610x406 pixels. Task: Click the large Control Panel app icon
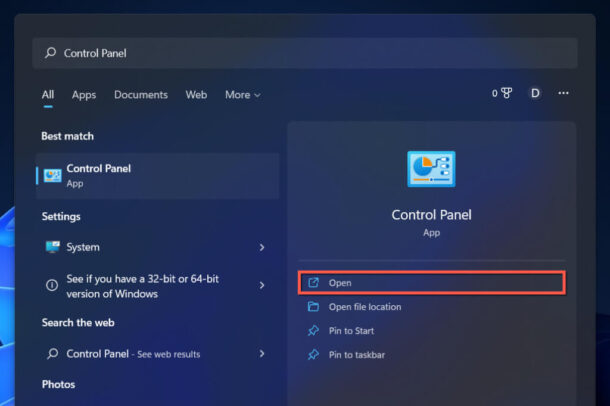pyautogui.click(x=431, y=169)
